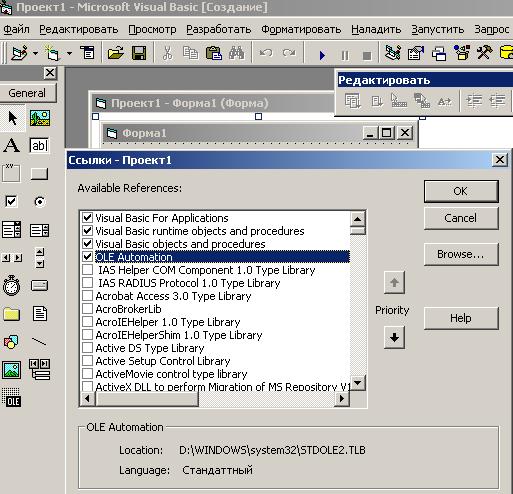
Task: Uncheck Visual Basic runtime objects and procedures
Action: pos(87,231)
